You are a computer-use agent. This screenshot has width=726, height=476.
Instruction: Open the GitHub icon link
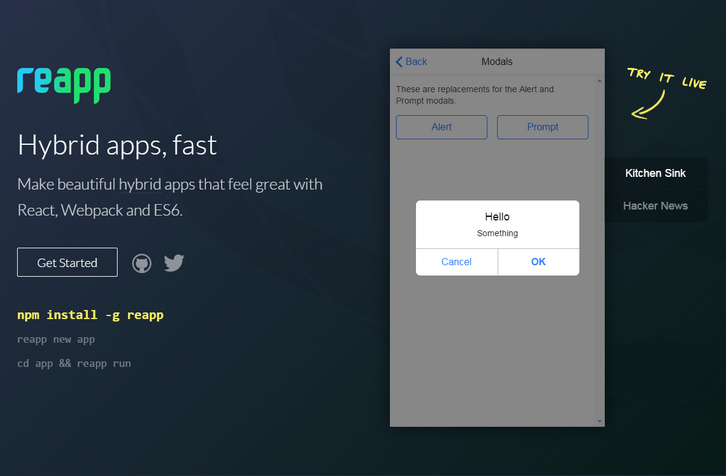point(142,263)
